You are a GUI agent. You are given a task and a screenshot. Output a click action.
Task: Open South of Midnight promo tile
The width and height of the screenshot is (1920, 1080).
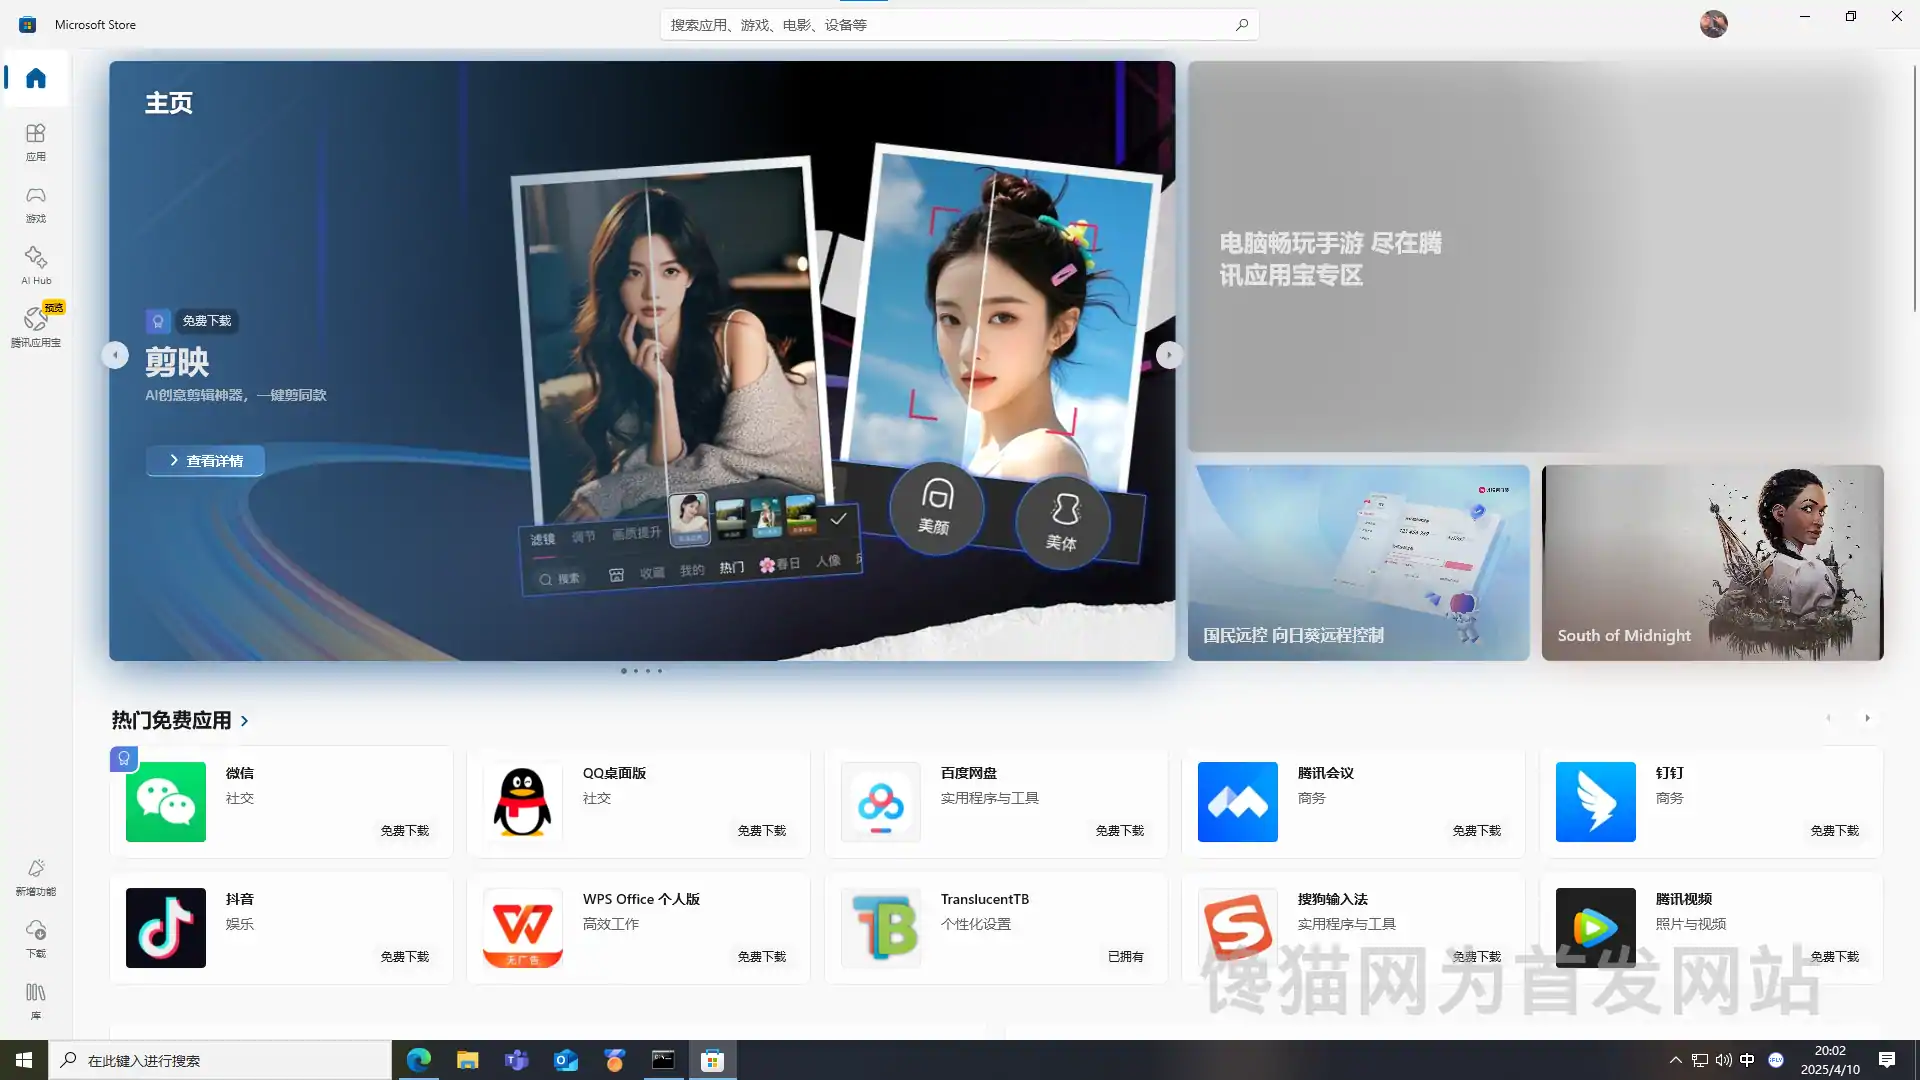tap(1712, 562)
